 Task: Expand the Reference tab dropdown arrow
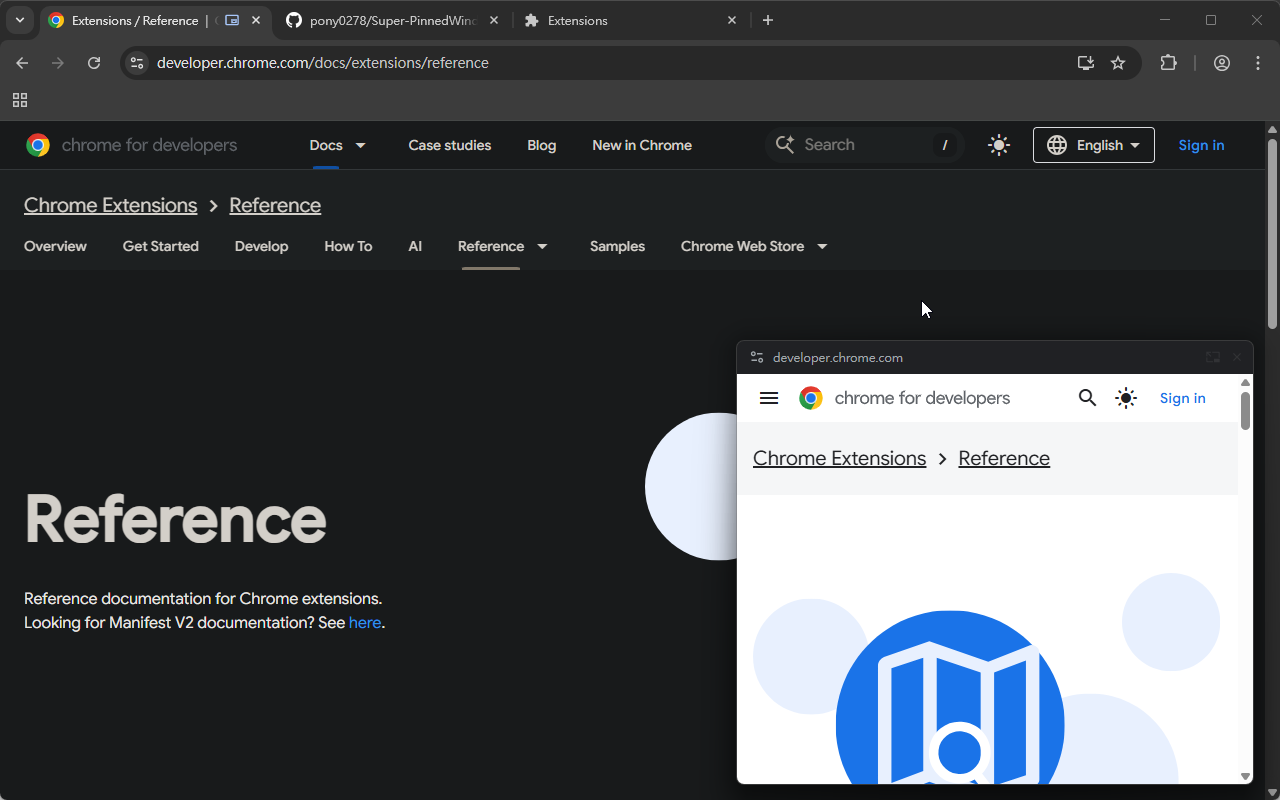coord(542,246)
